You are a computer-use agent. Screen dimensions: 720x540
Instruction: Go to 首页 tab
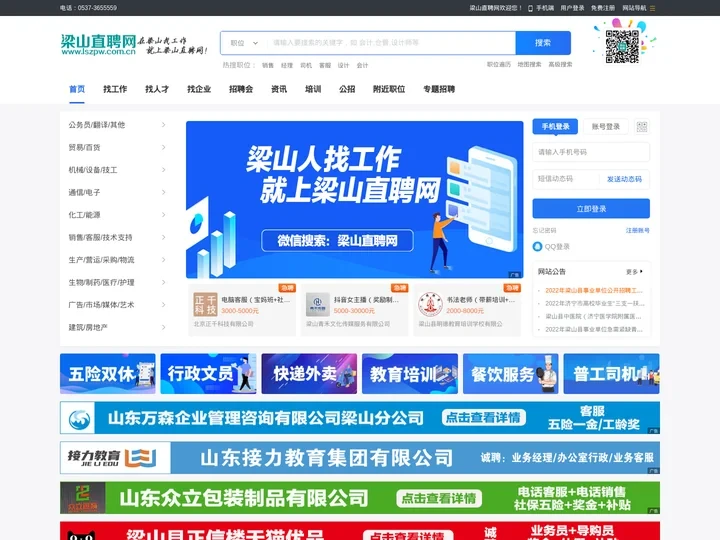click(77, 89)
